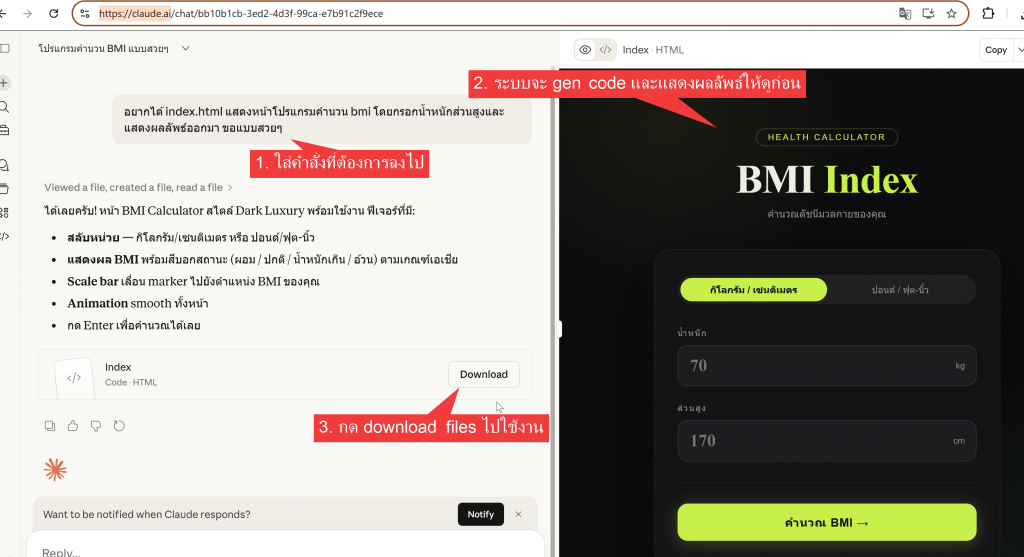Click the copy response icon below the message
This screenshot has width=1024, height=557.
point(50,426)
